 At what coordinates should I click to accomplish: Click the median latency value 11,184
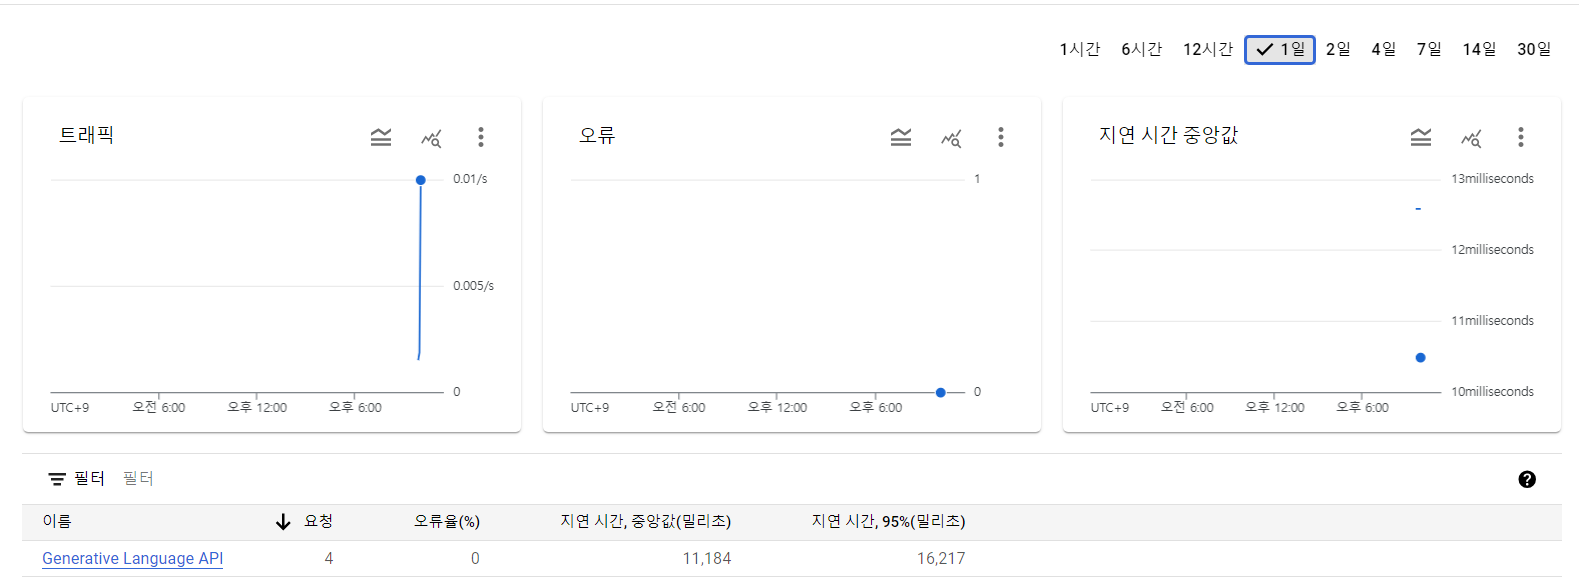pos(707,559)
